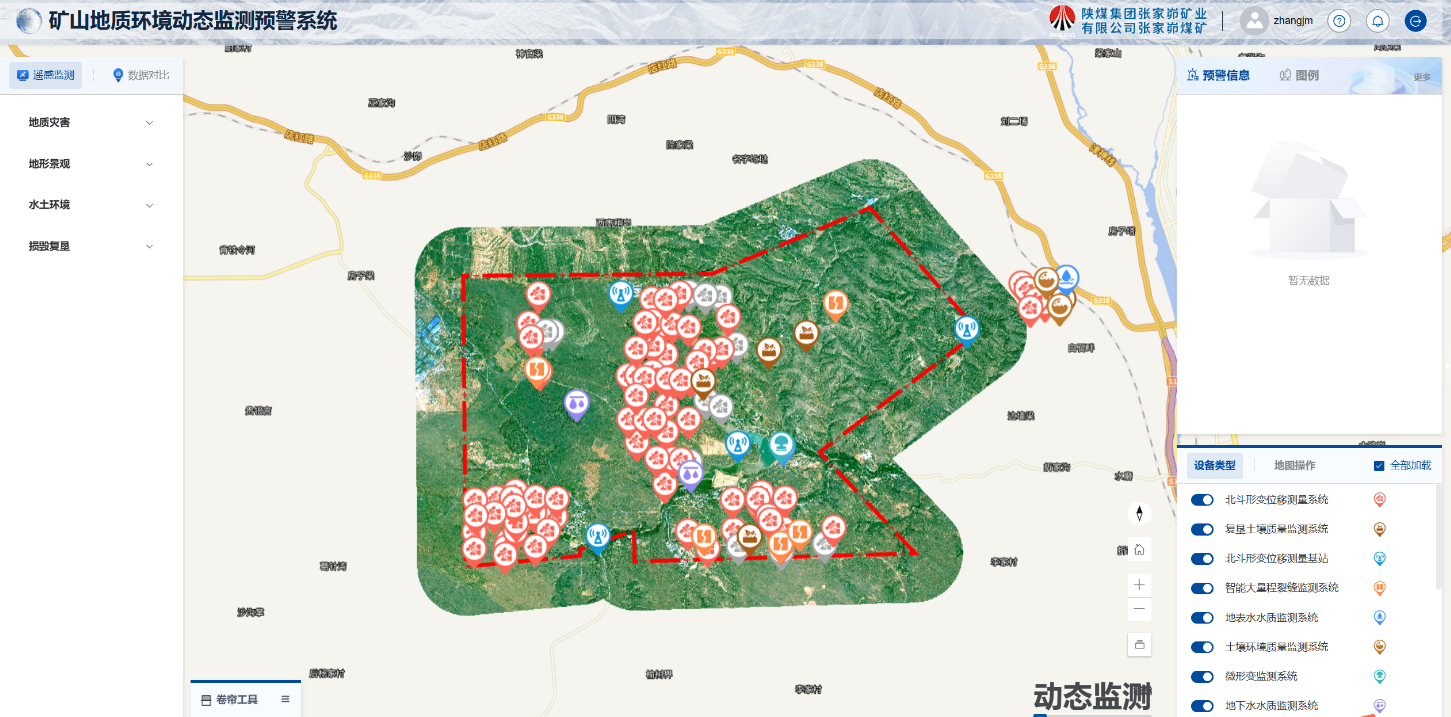Zoom in with the map plus button
1451x717 pixels.
point(1139,584)
